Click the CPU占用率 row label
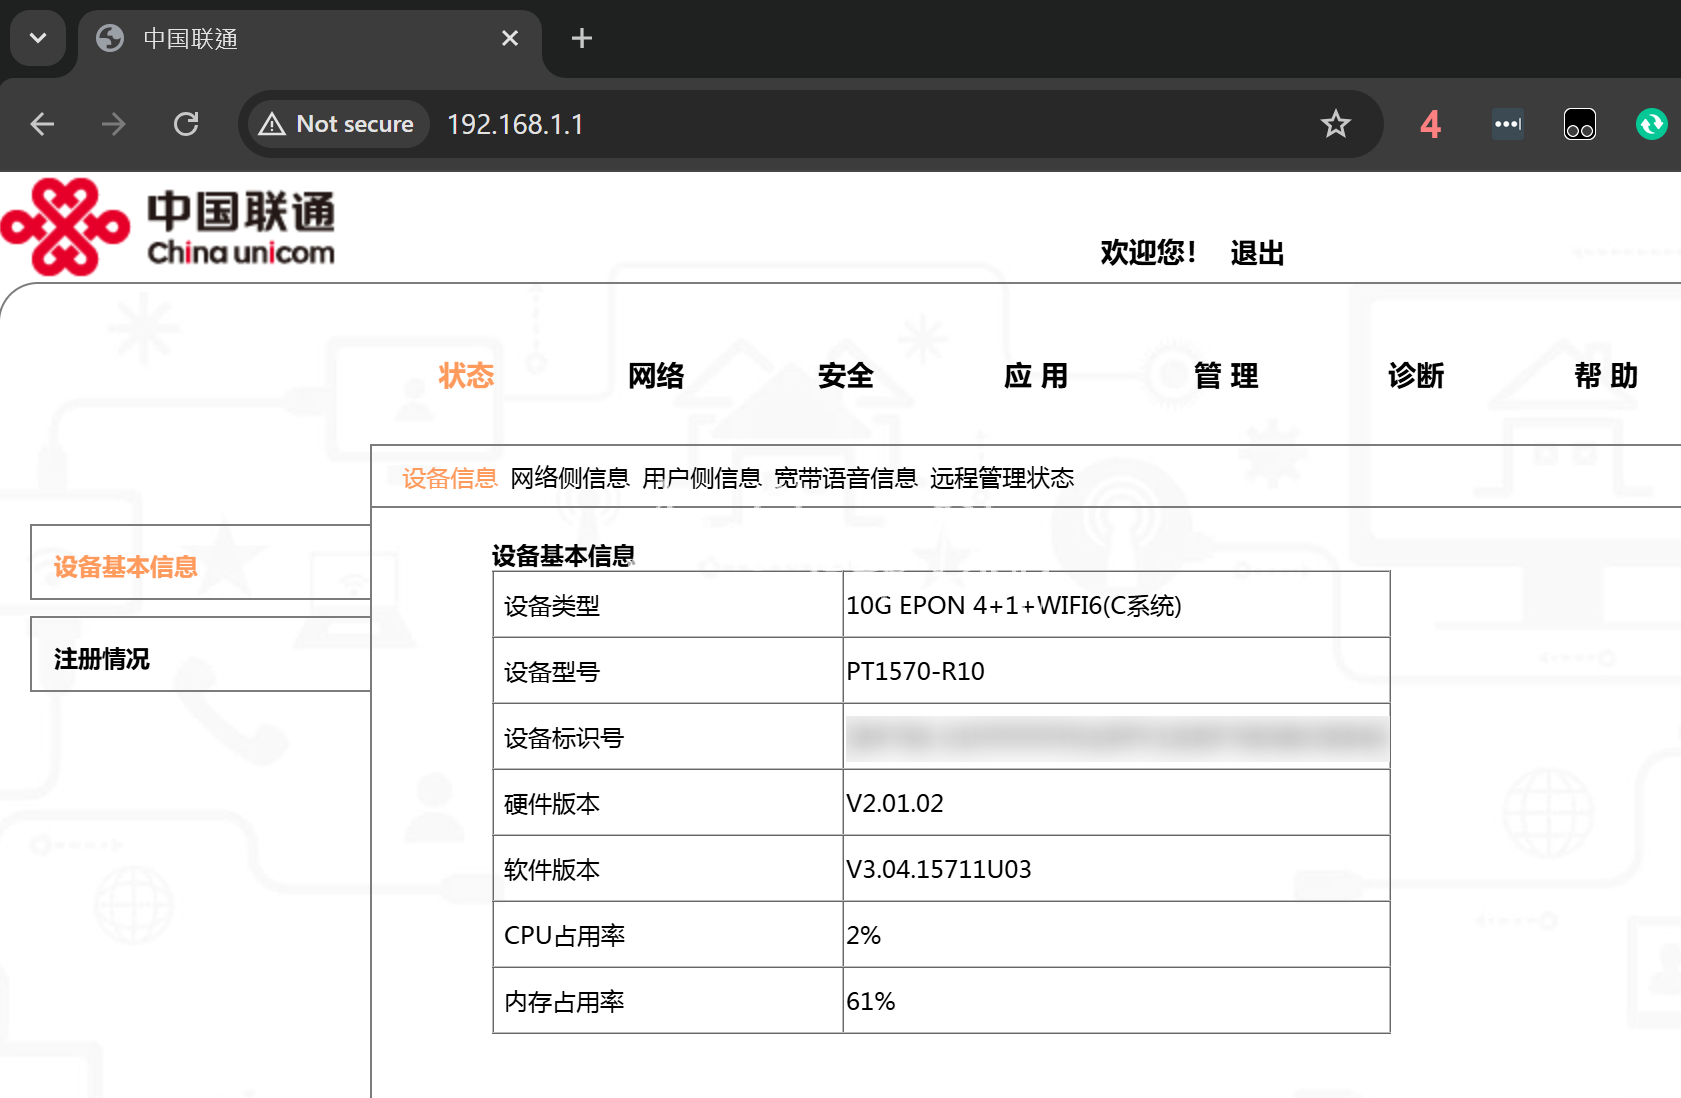Screen dimensions: 1681x1098 click(564, 936)
